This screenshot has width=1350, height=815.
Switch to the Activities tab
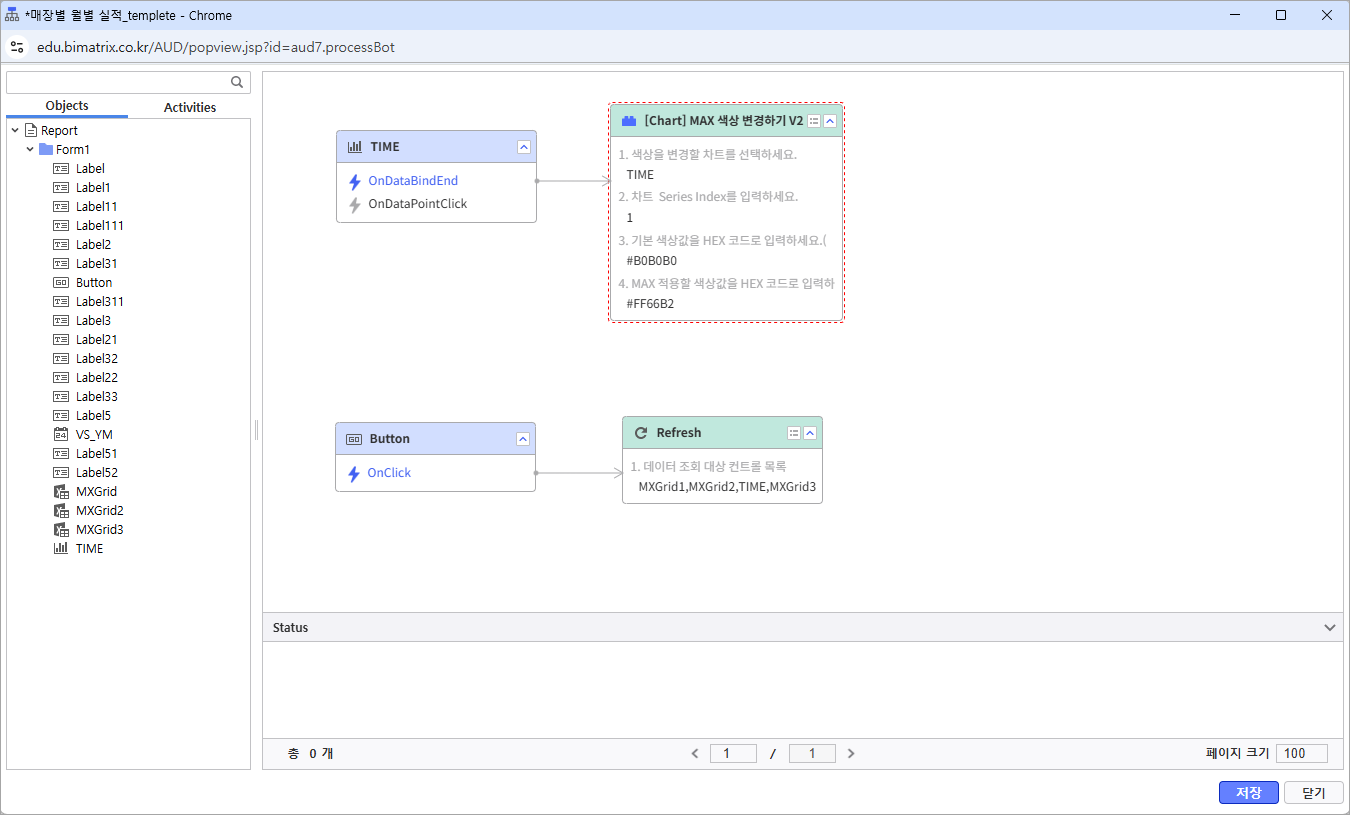(x=190, y=107)
